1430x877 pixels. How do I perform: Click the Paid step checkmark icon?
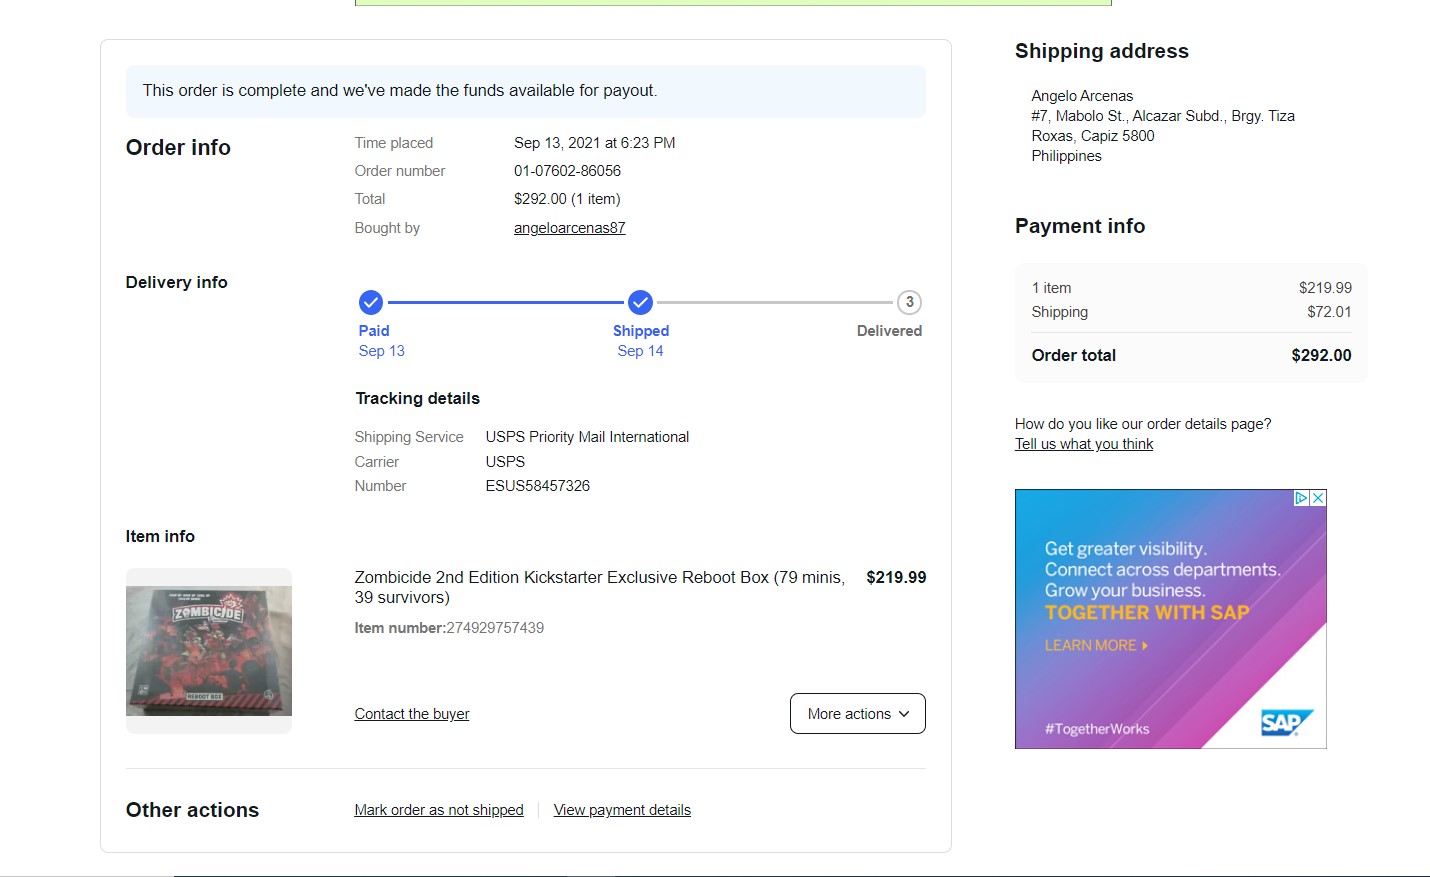point(370,302)
